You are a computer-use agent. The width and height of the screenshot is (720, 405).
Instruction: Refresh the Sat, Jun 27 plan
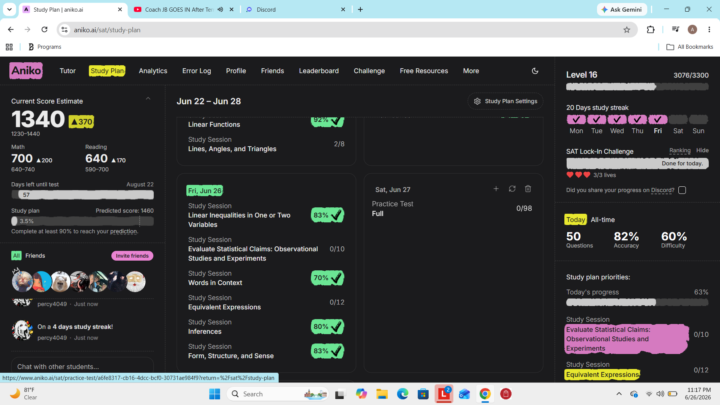[x=512, y=189]
